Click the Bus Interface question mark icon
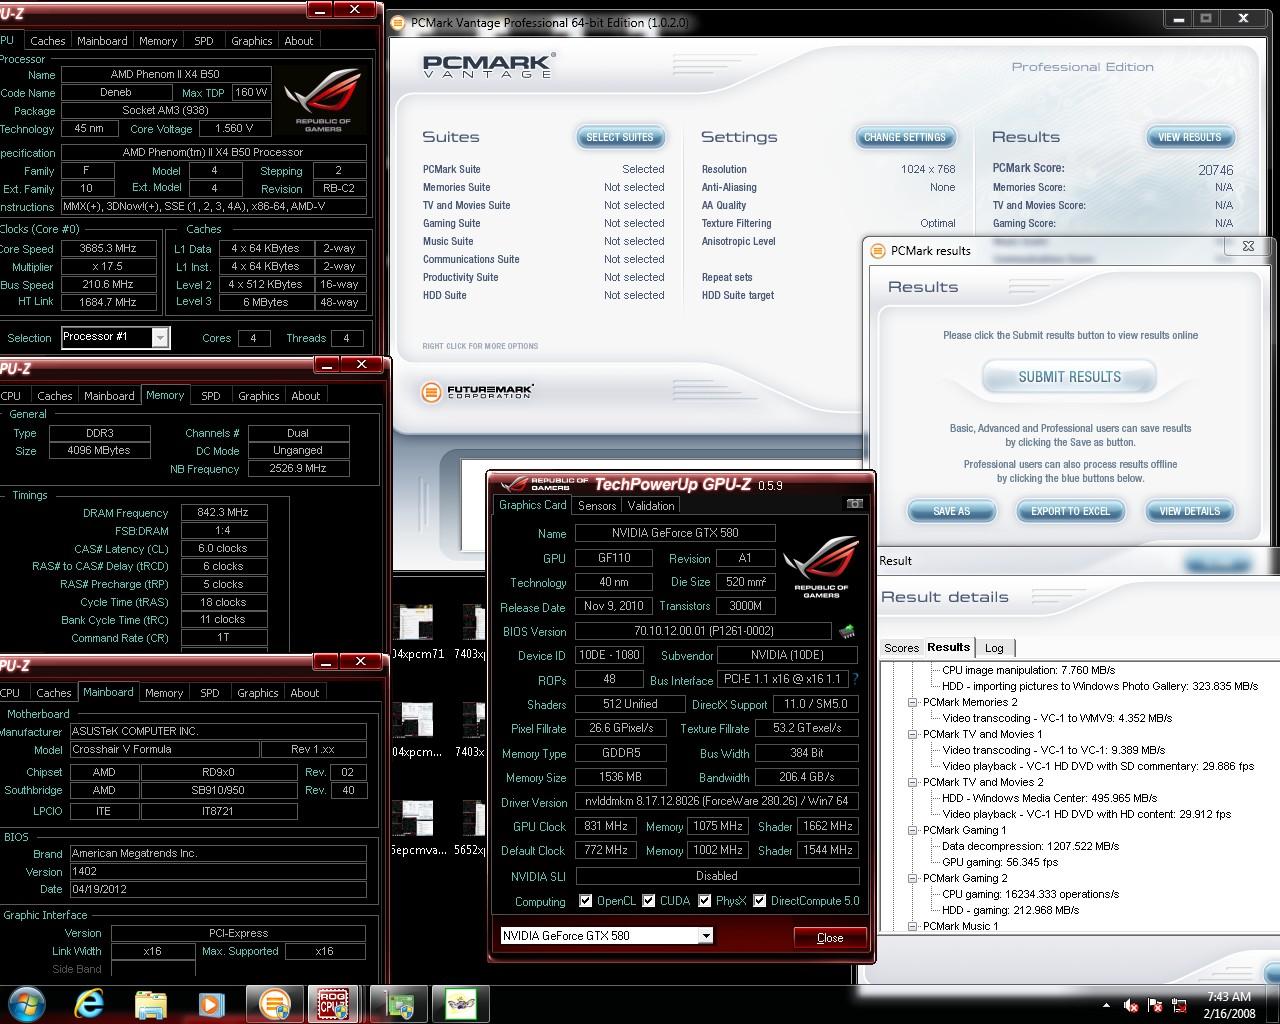This screenshot has width=1280, height=1024. pyautogui.click(x=856, y=679)
